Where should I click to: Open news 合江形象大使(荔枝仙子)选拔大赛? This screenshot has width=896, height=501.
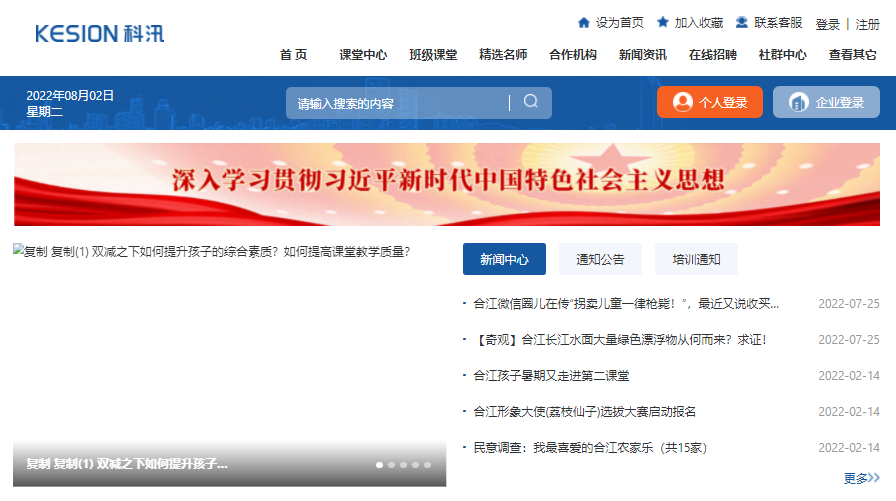tap(585, 412)
